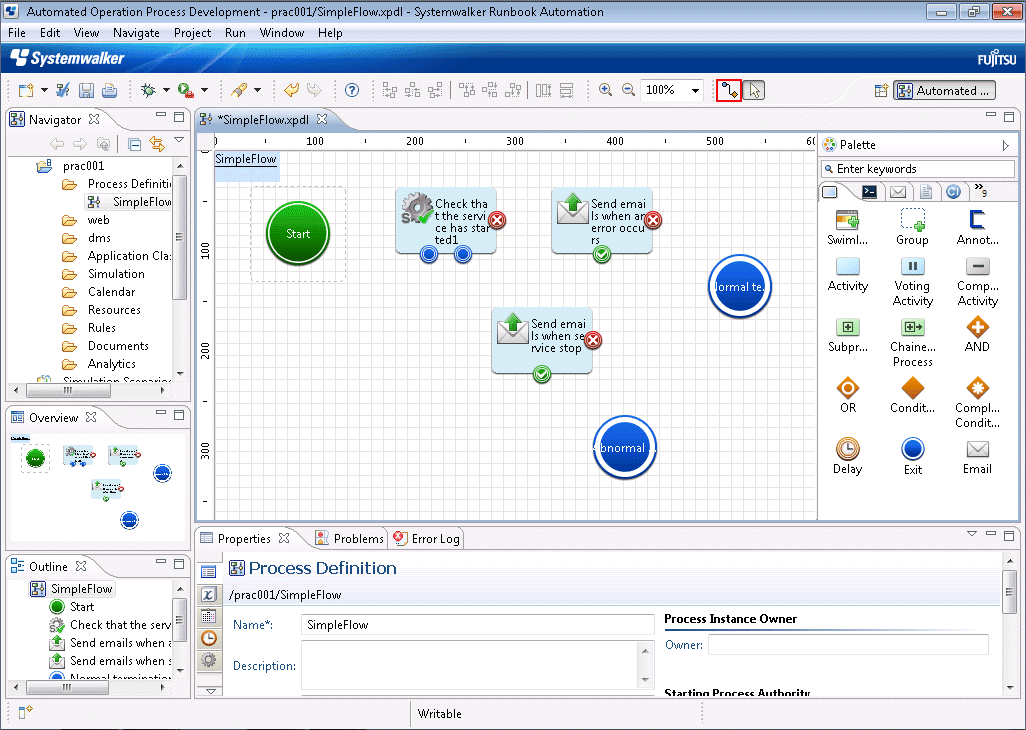Switch to the Problems tab
This screenshot has height=730, width=1026.
coord(350,538)
